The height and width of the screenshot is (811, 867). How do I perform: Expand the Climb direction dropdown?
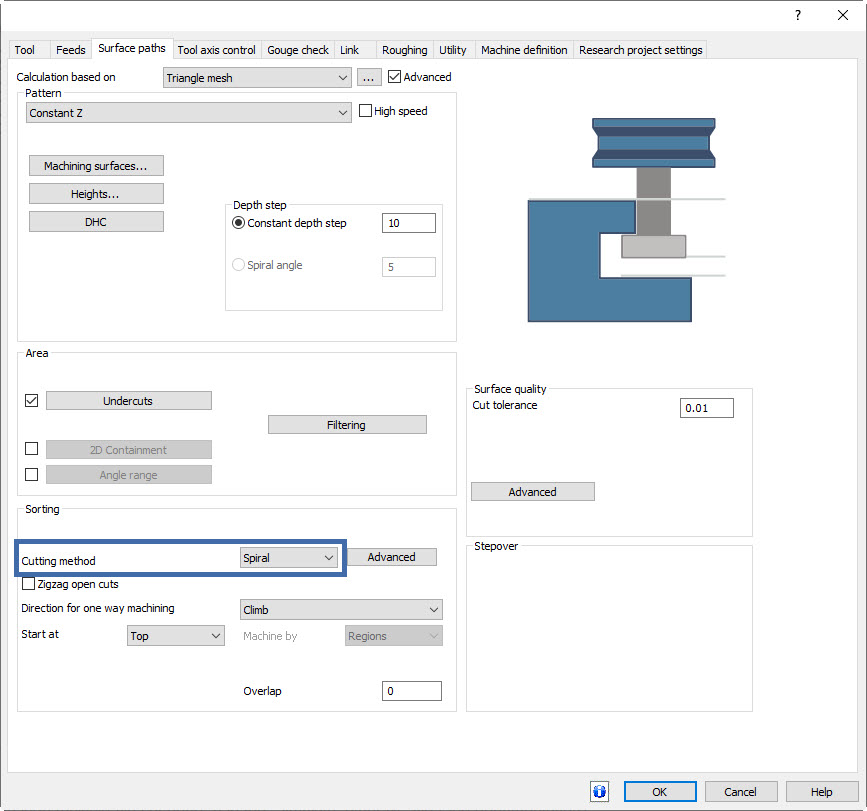(341, 610)
